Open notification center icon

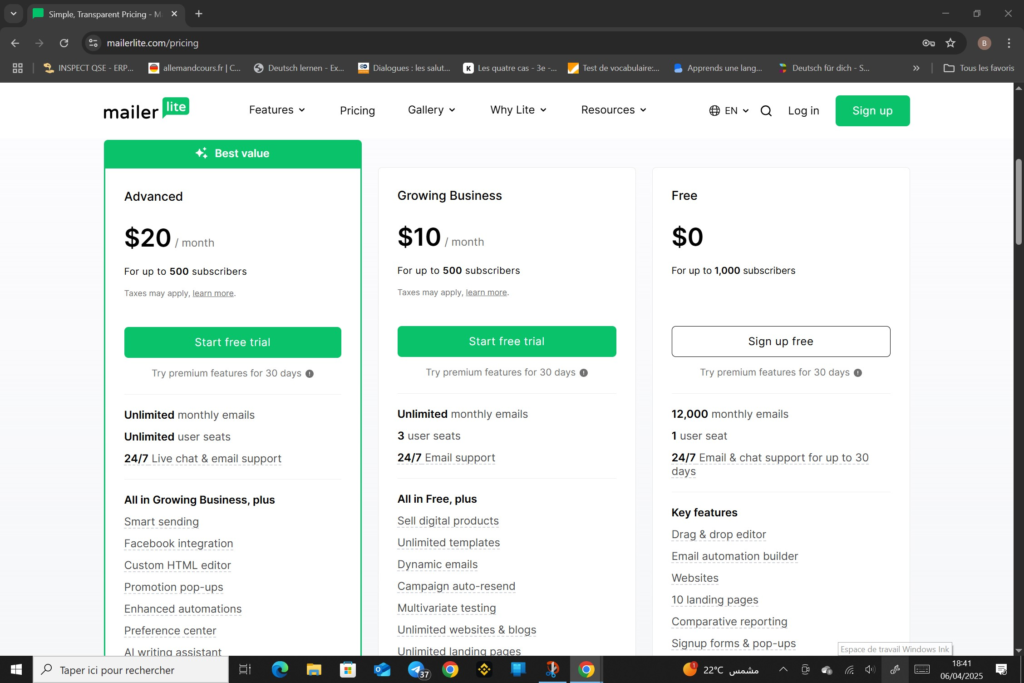coord(1002,669)
